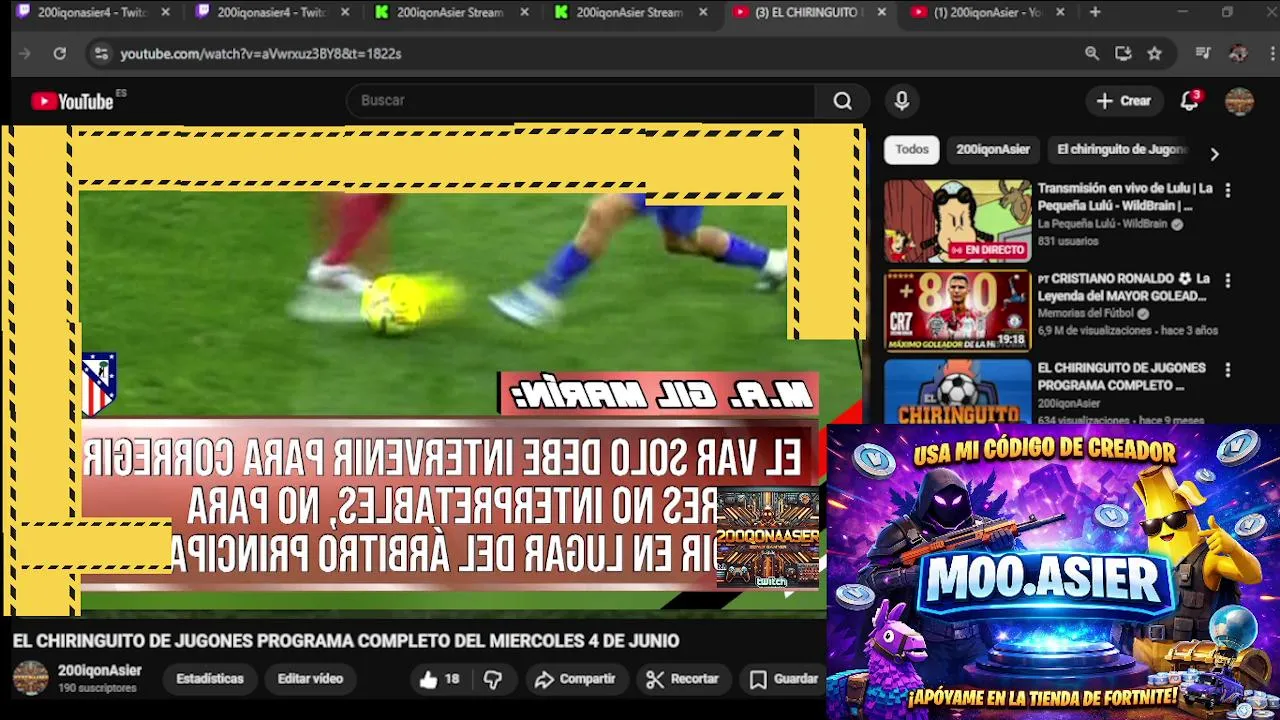Viewport: 1280px width, 720px height.
Task: Open YouTube account avatar menu
Action: tap(1240, 101)
